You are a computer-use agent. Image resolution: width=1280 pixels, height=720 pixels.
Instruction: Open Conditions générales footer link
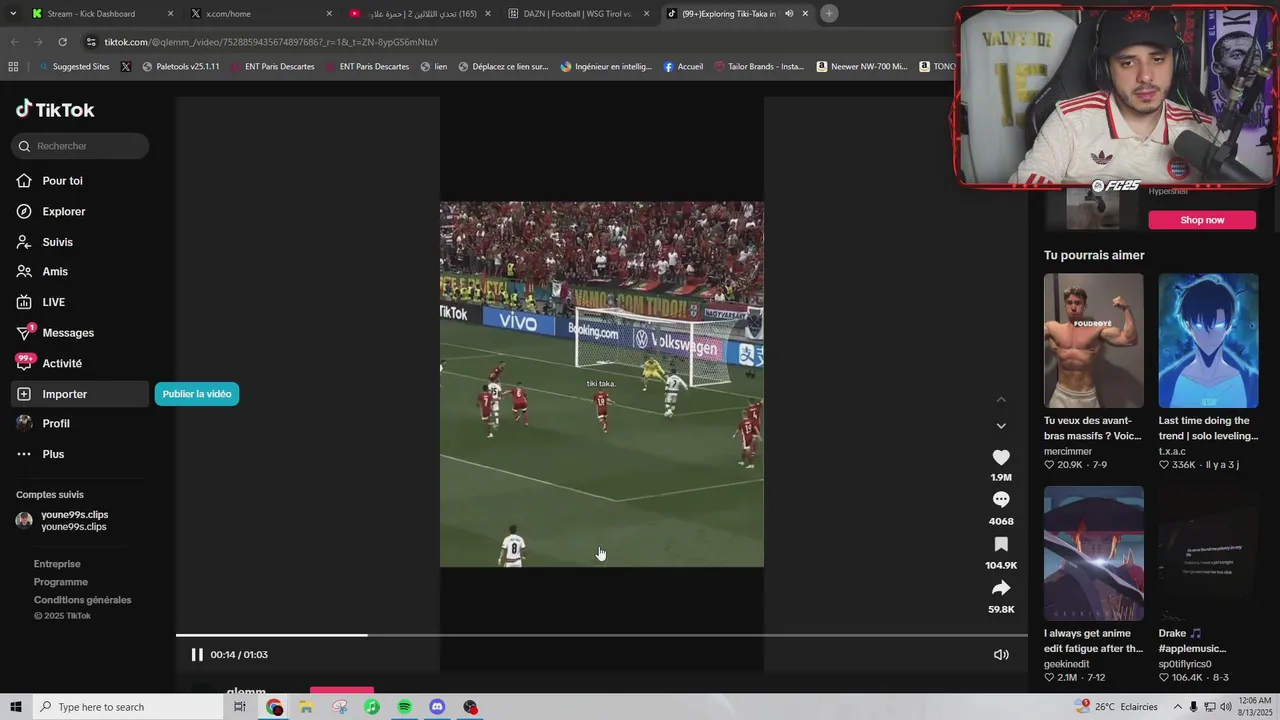pos(83,600)
